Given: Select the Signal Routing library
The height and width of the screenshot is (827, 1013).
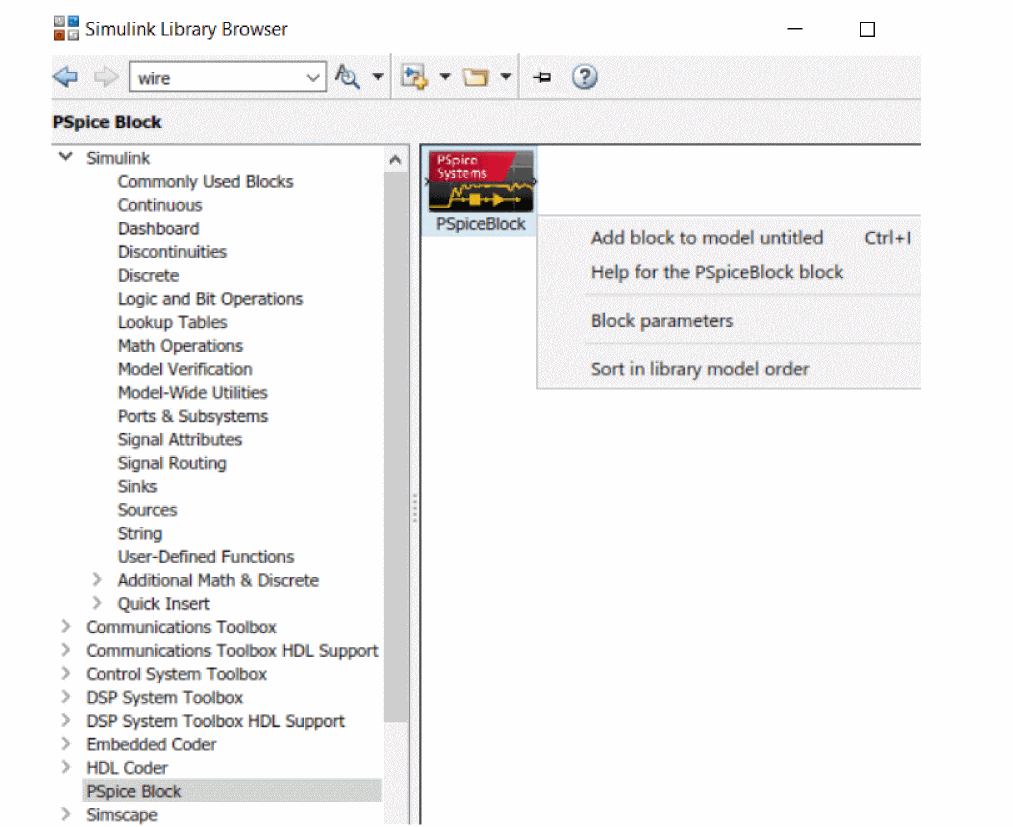Looking at the screenshot, I should pos(172,463).
